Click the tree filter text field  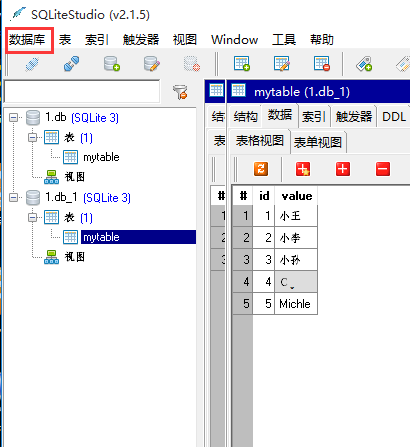tap(82, 92)
